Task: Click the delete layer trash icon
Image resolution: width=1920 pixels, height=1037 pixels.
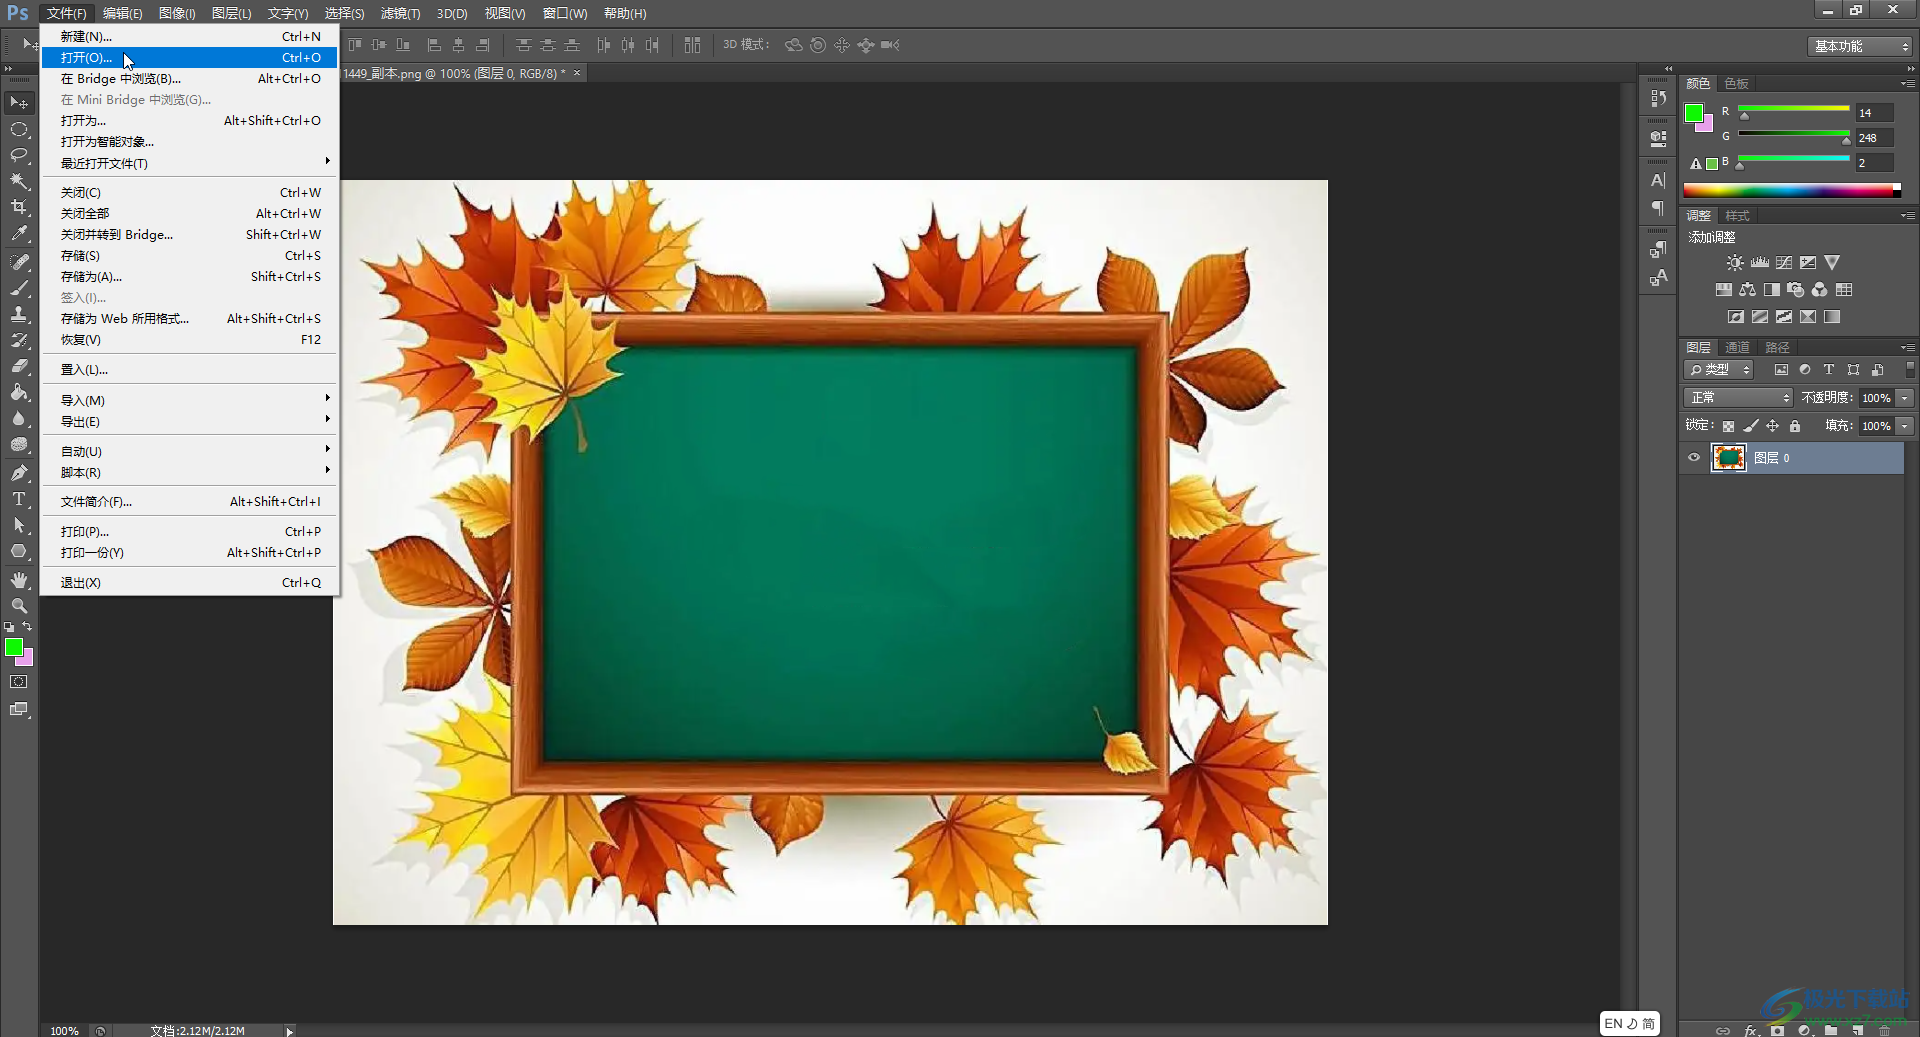Action: [x=1884, y=1030]
